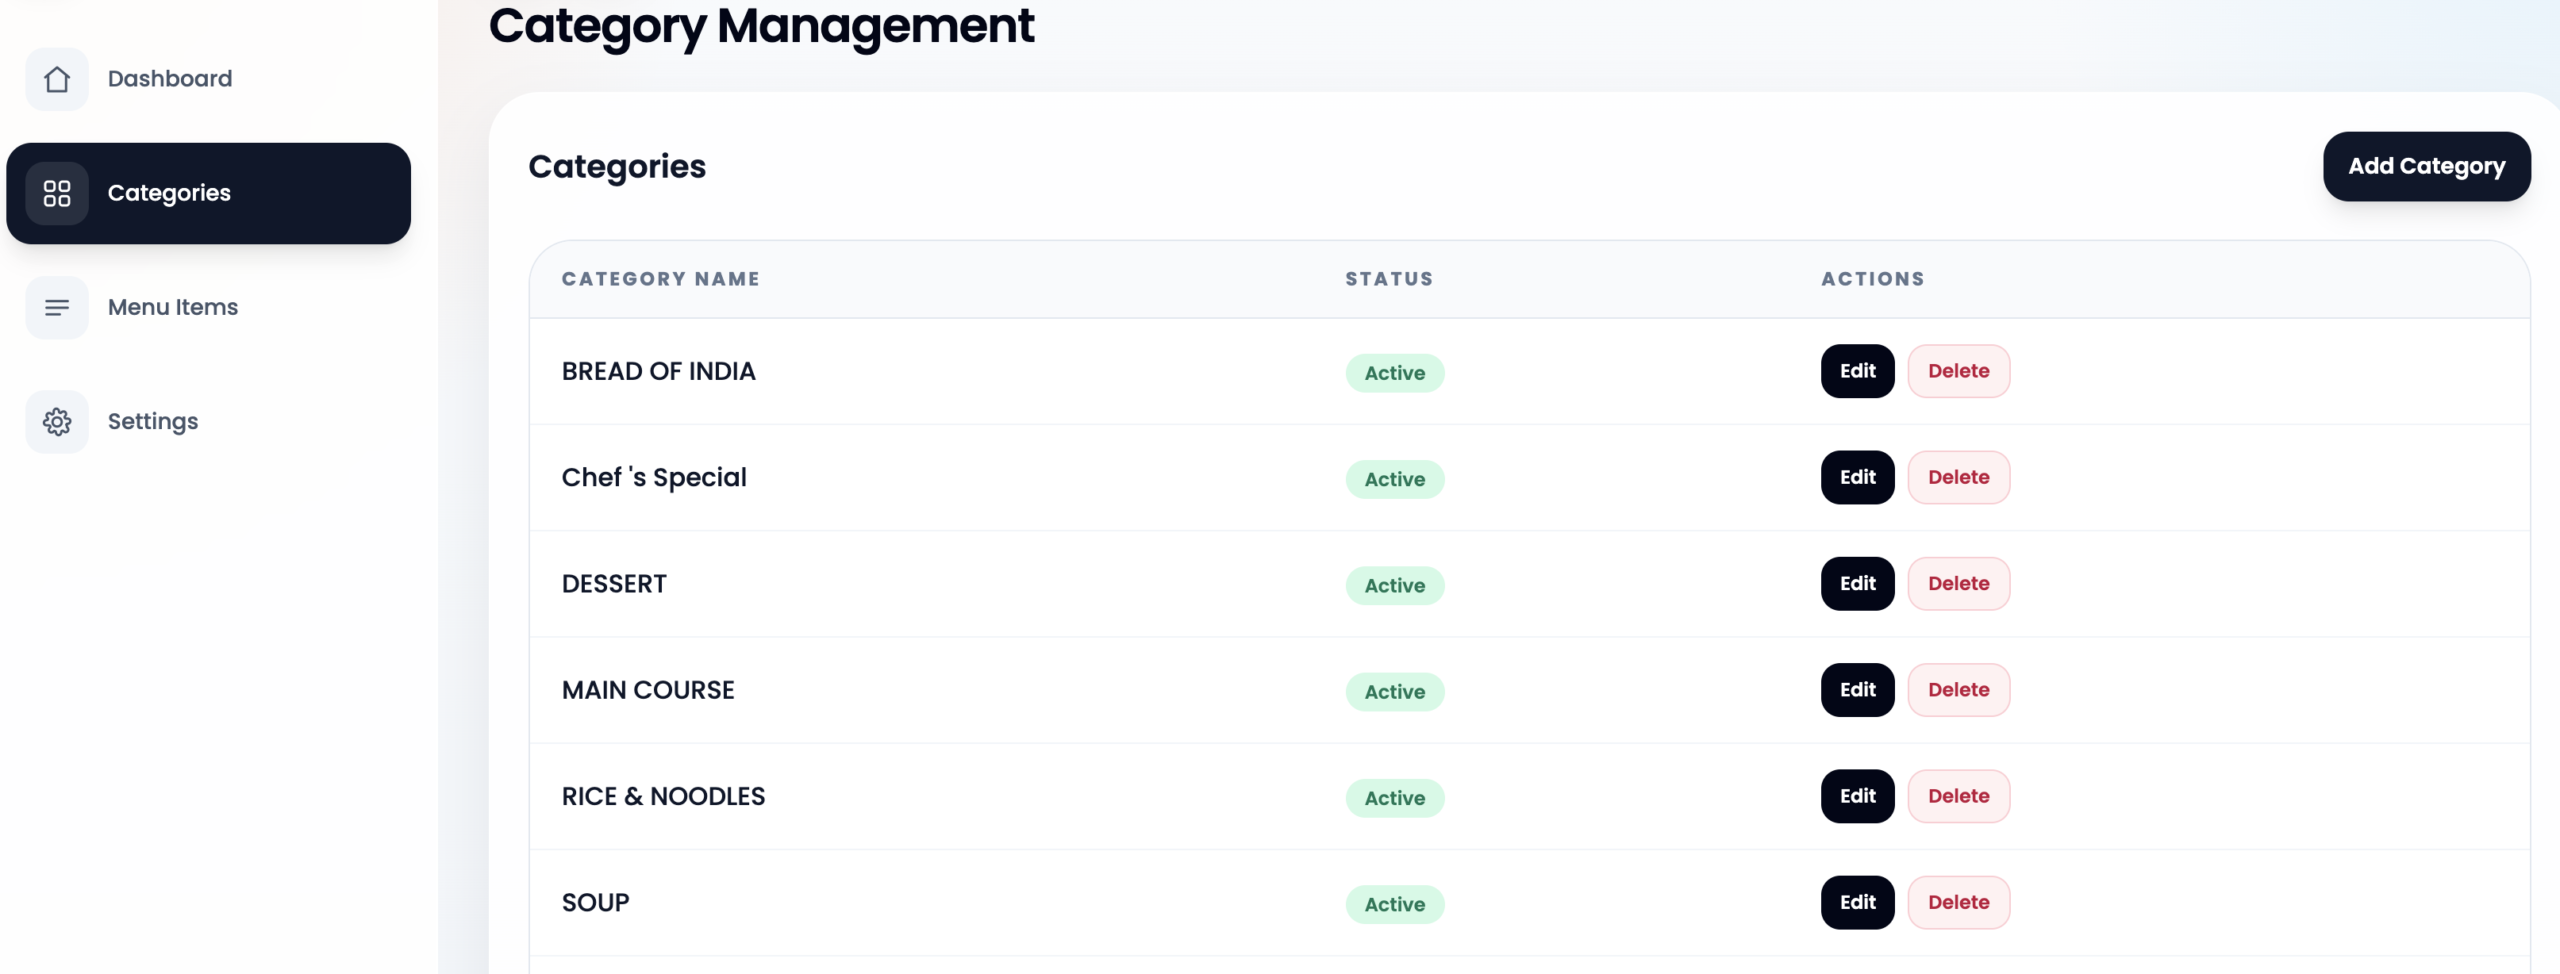Click the Categories grid icon
Screen dimensions: 2560x974
pos(57,193)
